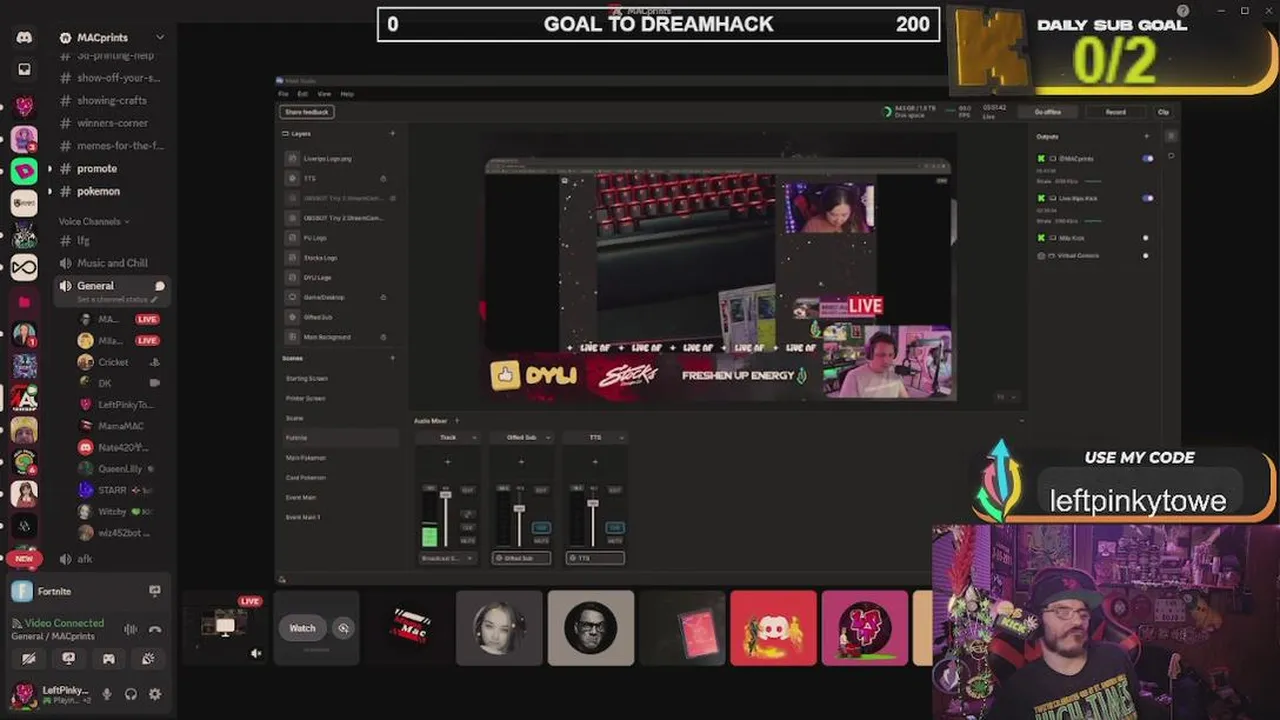Open Discord user settings gear
1280x720 pixels.
155,694
